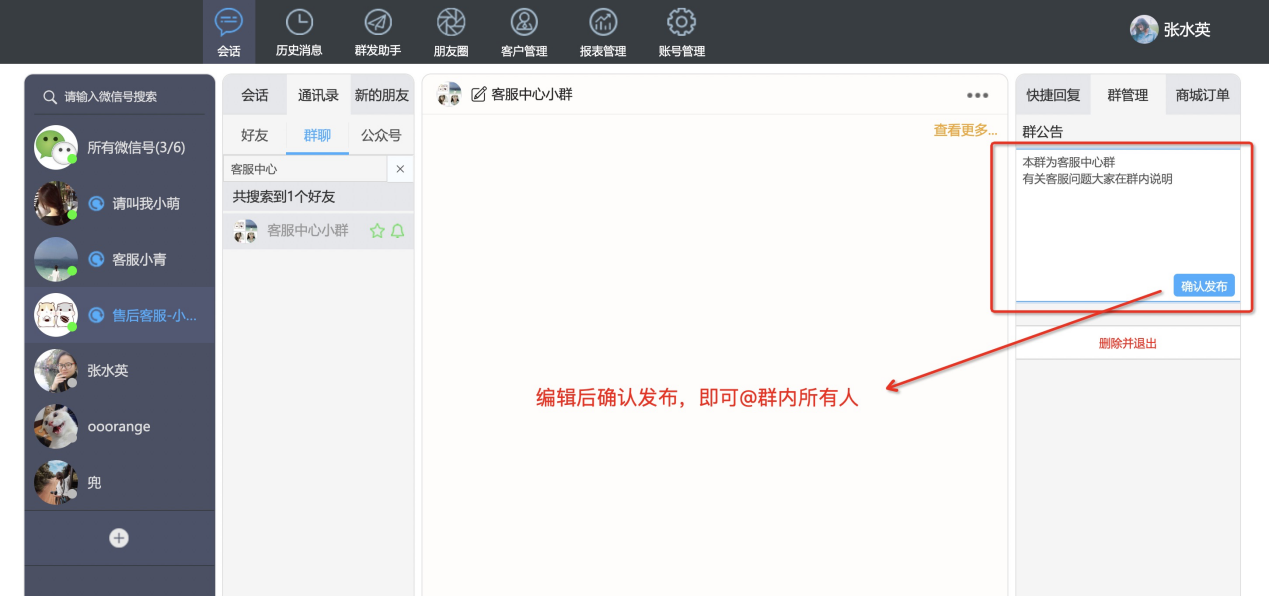This screenshot has width=1269, height=596.
Task: Click the star icon on 客服中心小群 row
Action: click(377, 231)
